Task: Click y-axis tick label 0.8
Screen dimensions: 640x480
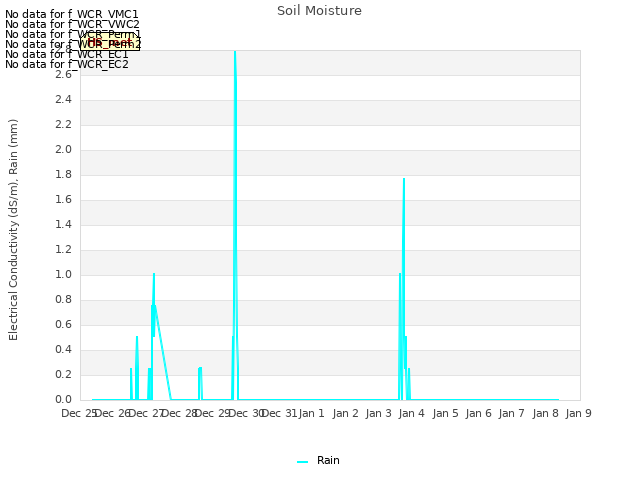Action: [63, 300]
